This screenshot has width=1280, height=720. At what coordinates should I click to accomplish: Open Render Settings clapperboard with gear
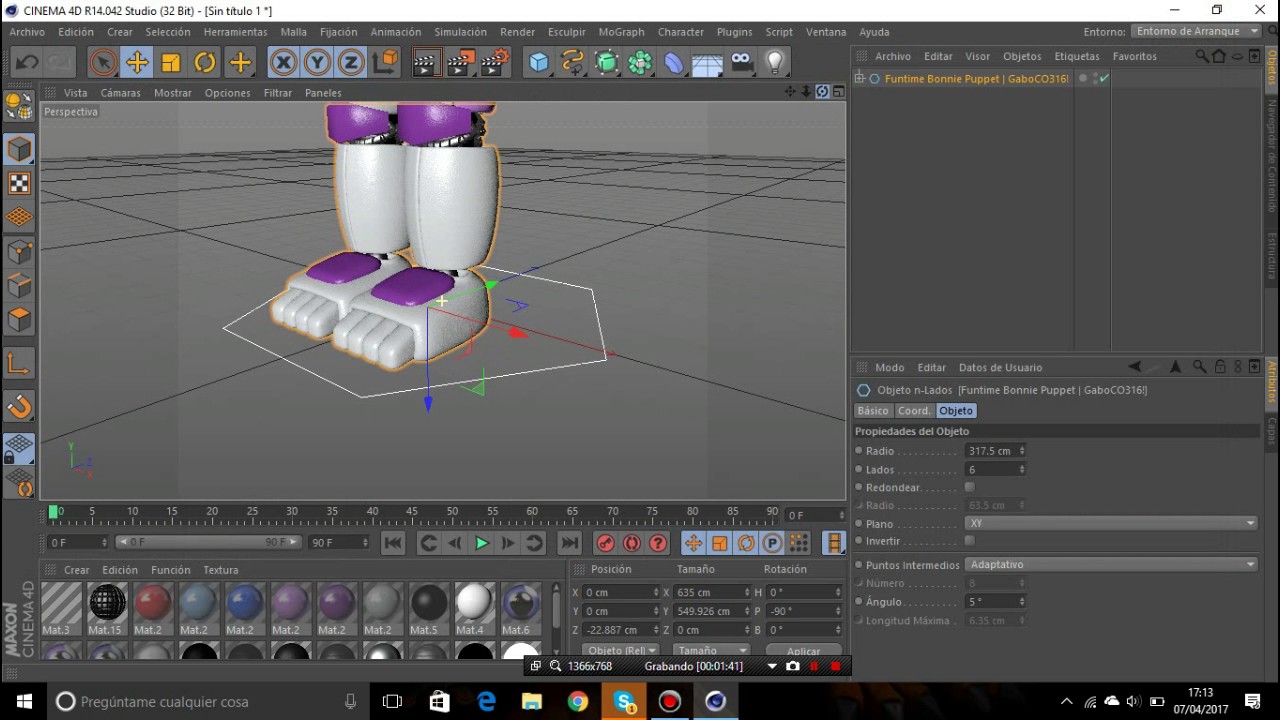495,63
